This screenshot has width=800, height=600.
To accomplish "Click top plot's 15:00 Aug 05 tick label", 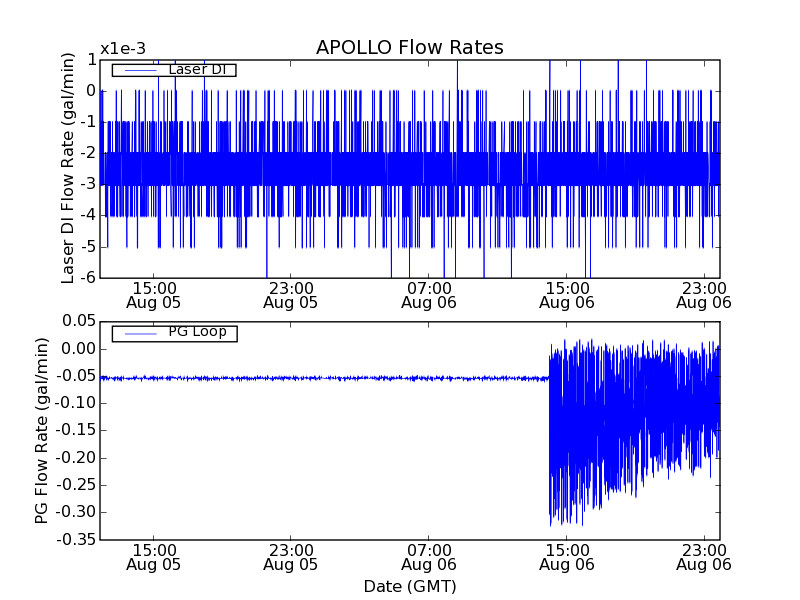I will 154,294.
